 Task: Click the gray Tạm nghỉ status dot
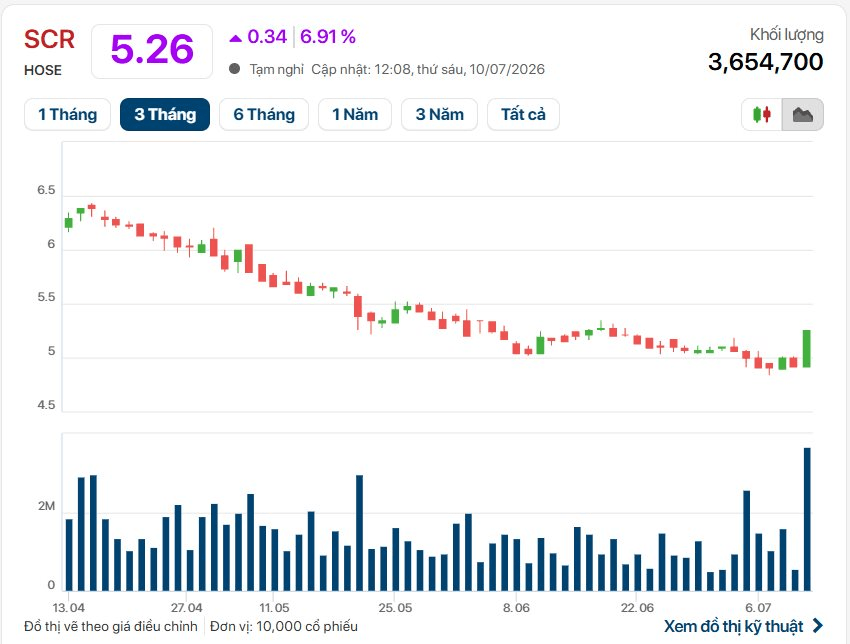click(x=235, y=69)
